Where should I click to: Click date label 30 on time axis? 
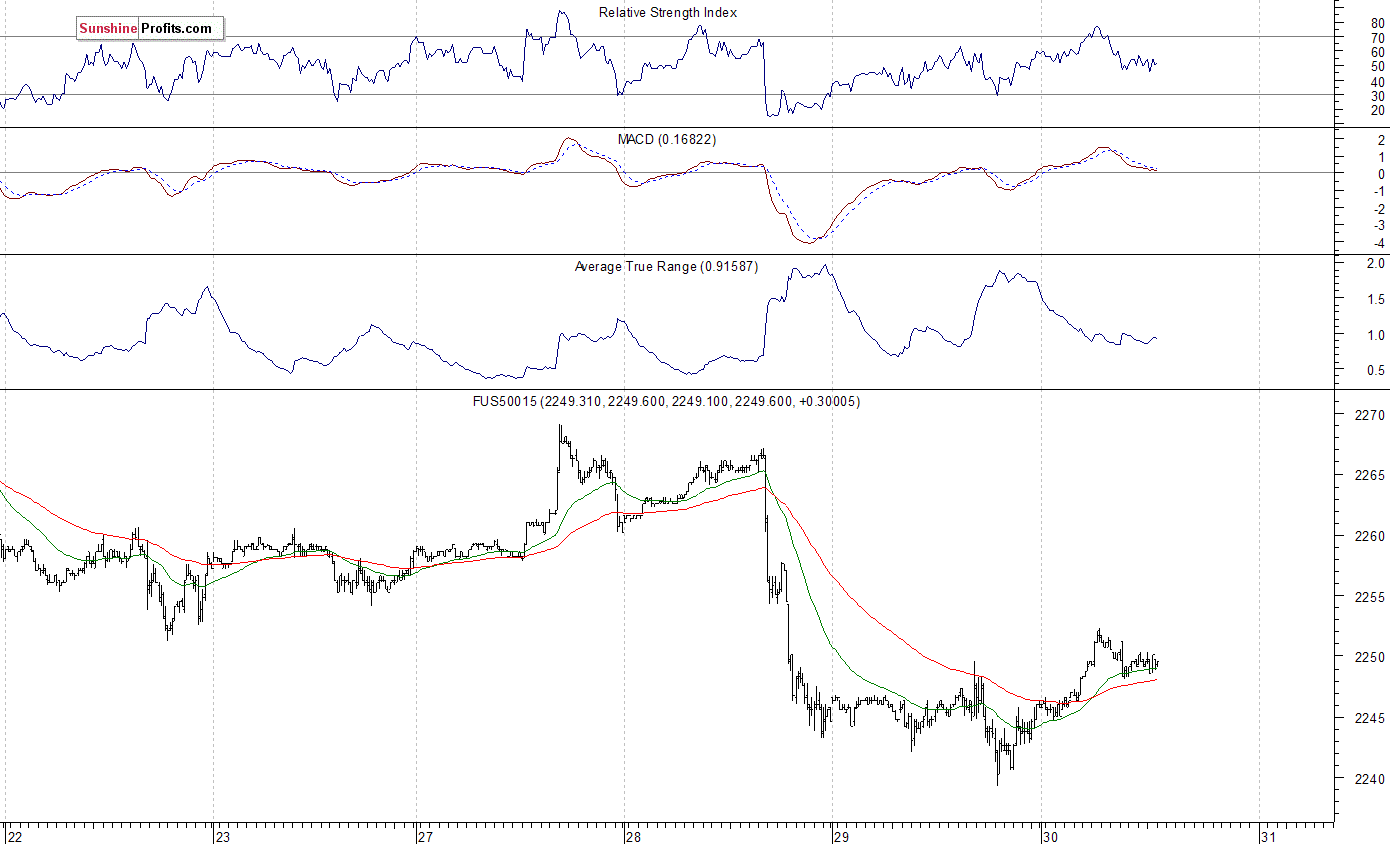coord(1049,836)
